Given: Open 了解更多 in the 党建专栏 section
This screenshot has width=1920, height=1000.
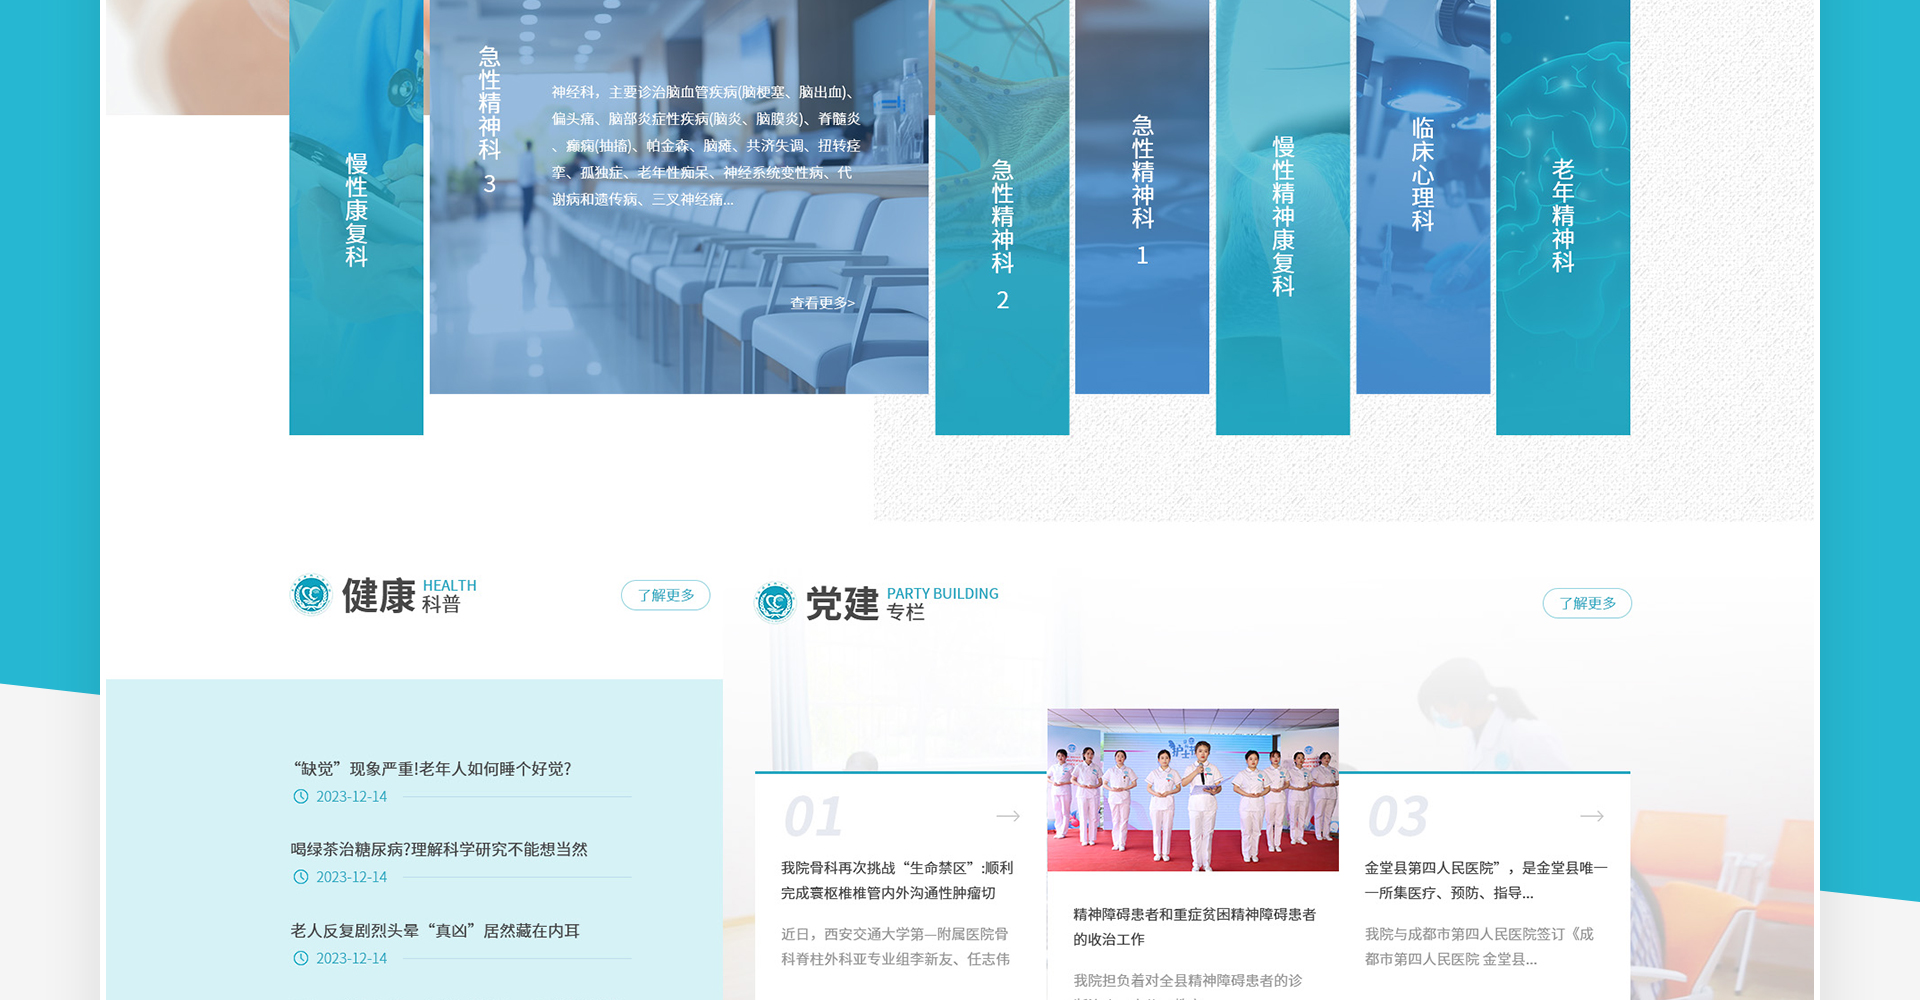Looking at the screenshot, I should 1587,603.
